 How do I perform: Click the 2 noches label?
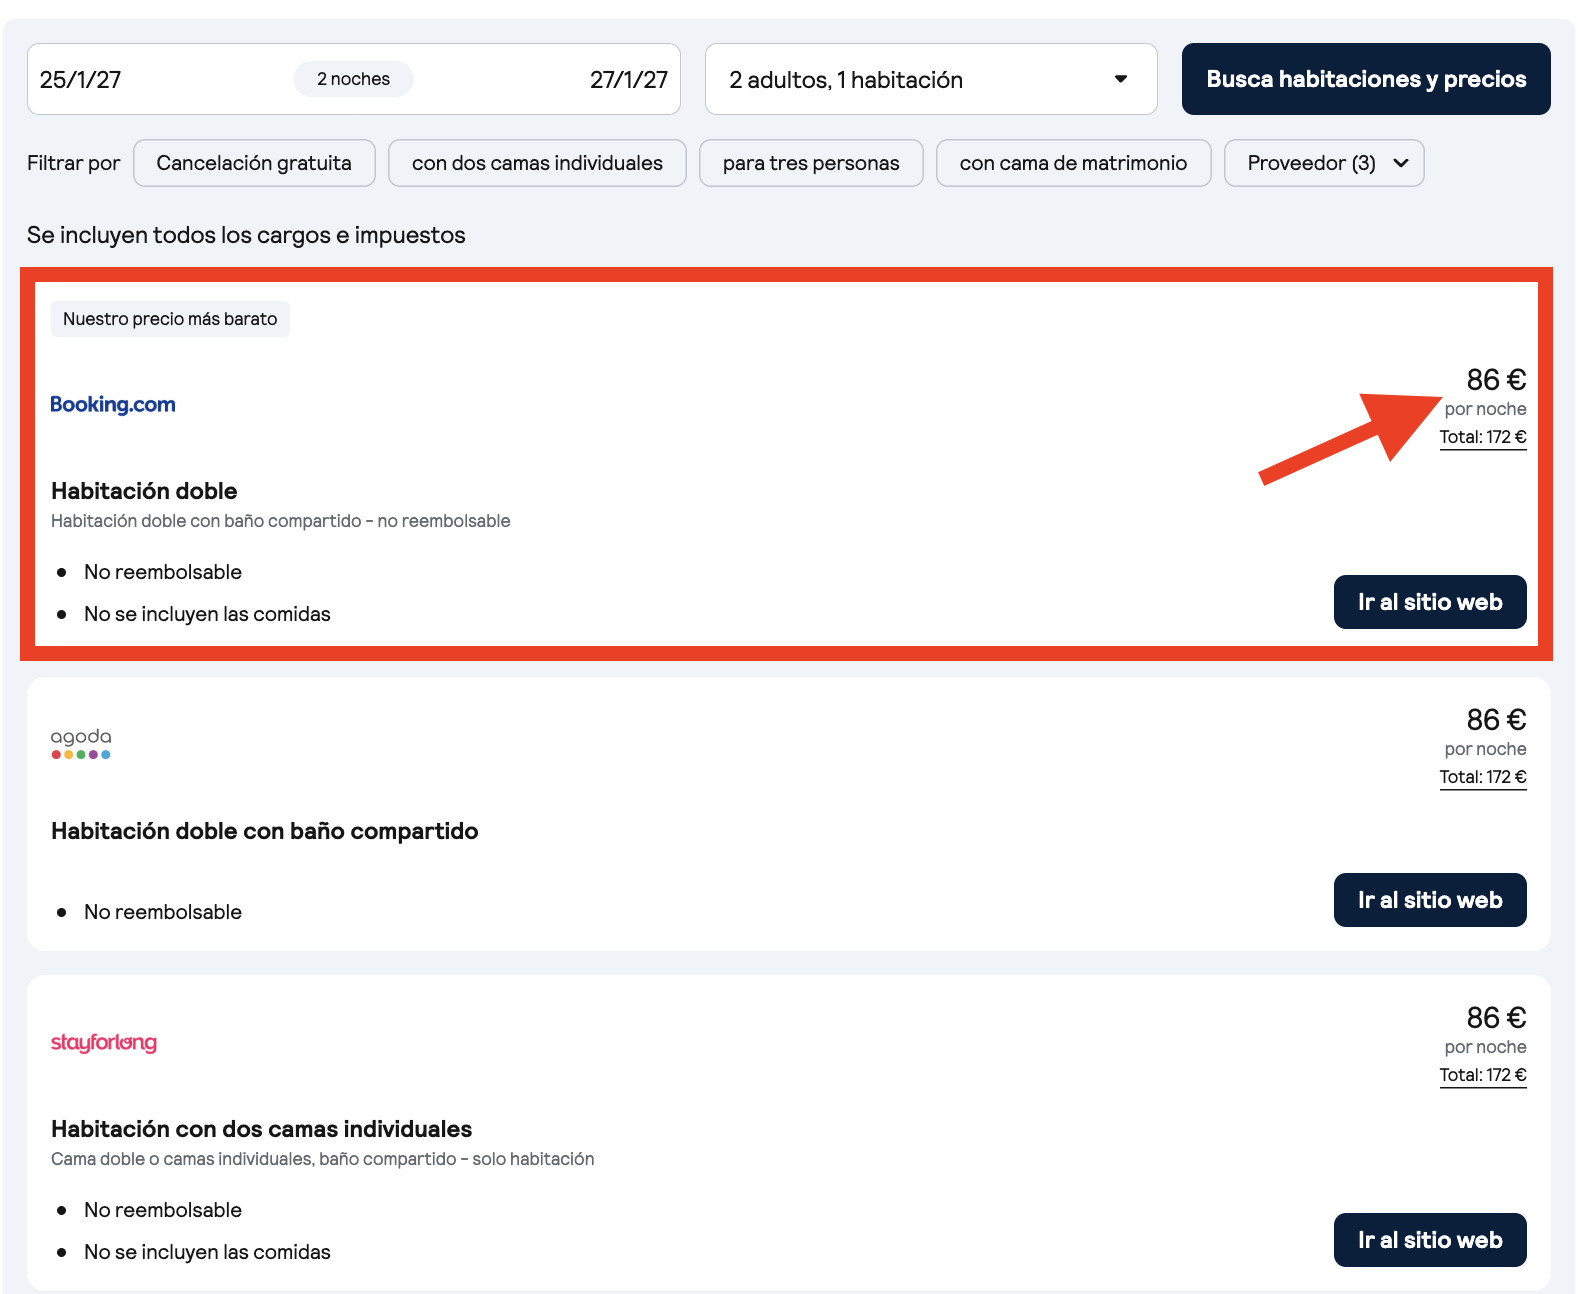pos(354,79)
